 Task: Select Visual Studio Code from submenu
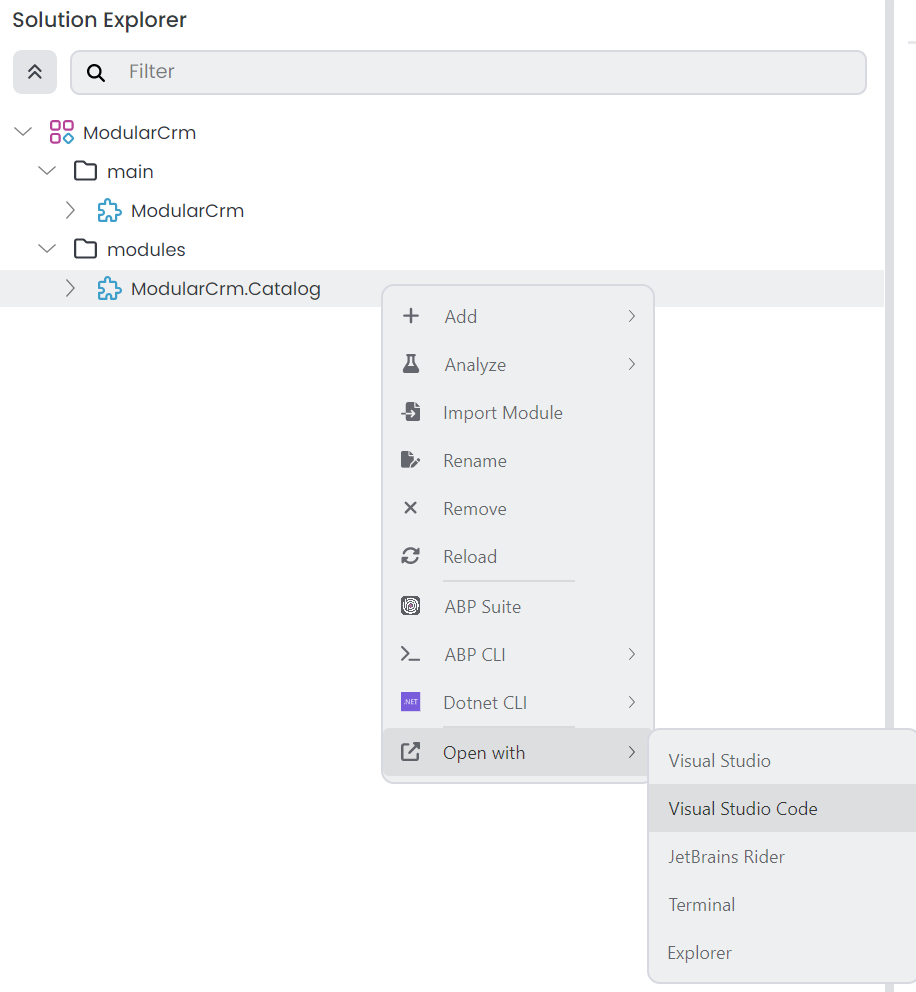(740, 808)
